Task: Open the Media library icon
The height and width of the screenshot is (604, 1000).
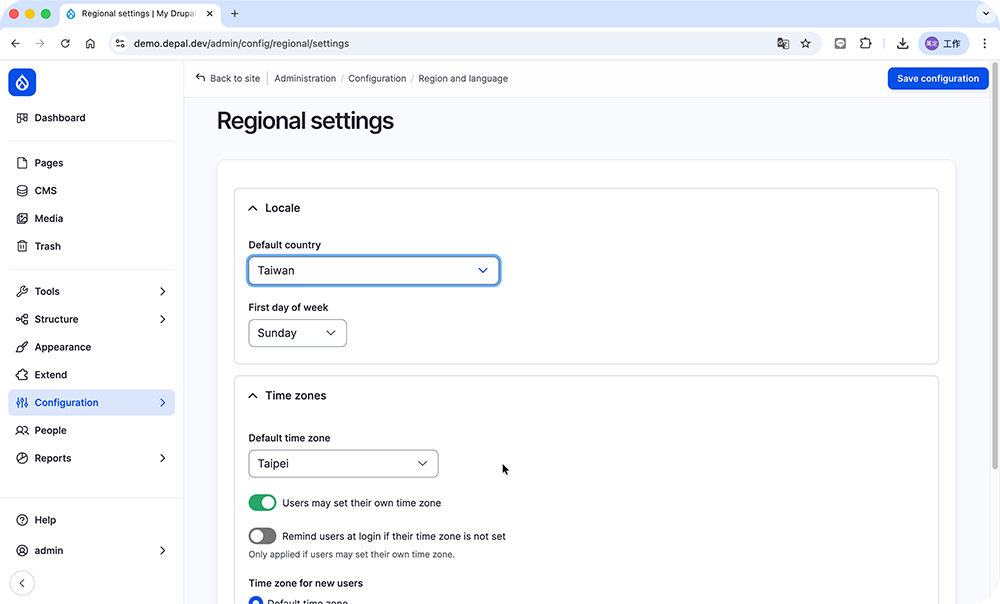Action: pos(23,218)
